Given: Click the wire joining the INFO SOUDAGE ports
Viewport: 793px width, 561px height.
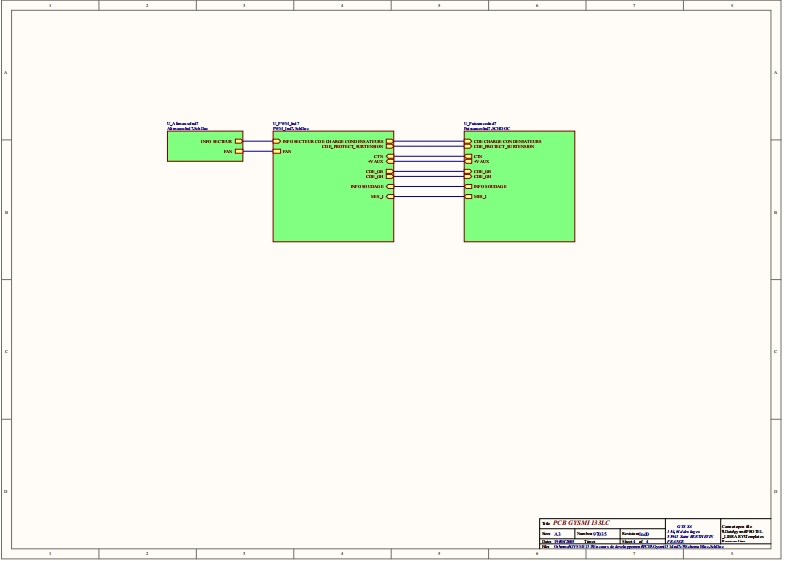Looking at the screenshot, I should coord(428,186).
